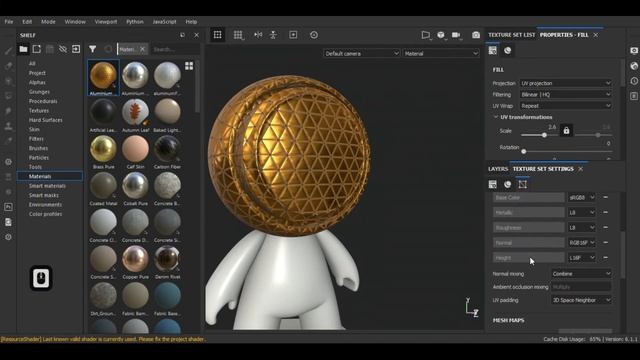
Task: Switch to the Layers tab
Action: [498, 169]
